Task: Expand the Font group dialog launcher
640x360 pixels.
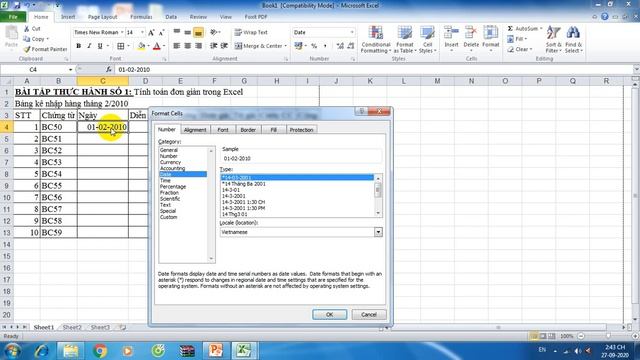Action: point(164,59)
